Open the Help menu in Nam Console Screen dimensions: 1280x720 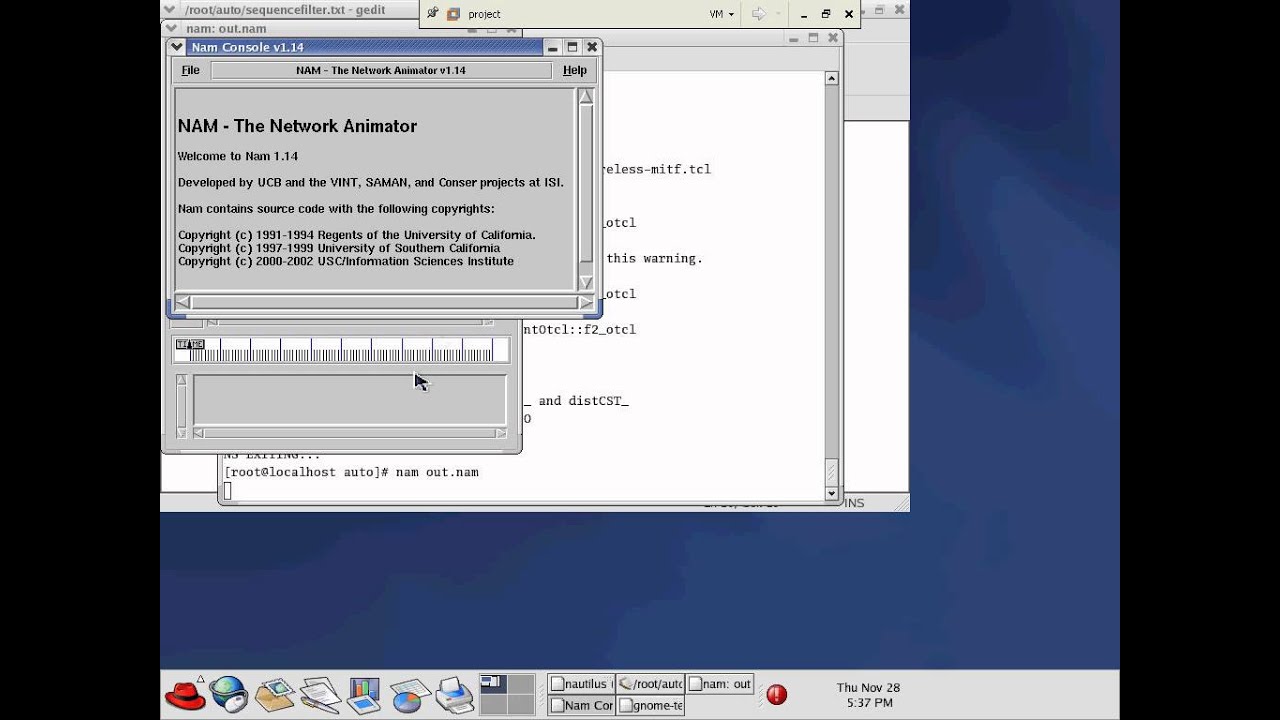tap(575, 70)
